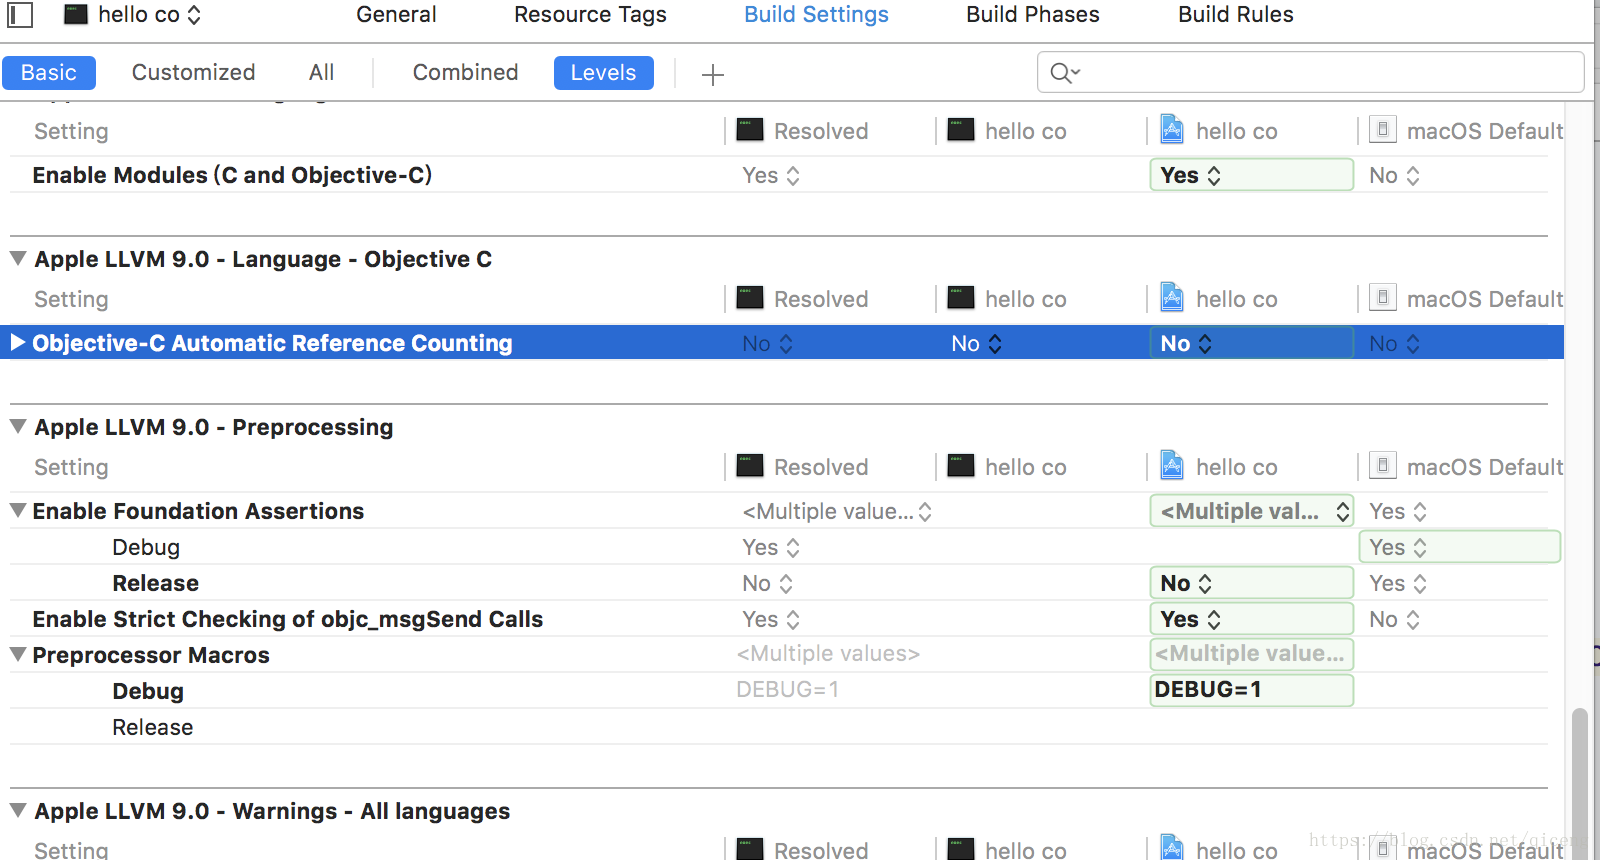Viewport: 1600px width, 860px height.
Task: Expand Objective-C Automatic Reference Counting row
Action: (18, 342)
